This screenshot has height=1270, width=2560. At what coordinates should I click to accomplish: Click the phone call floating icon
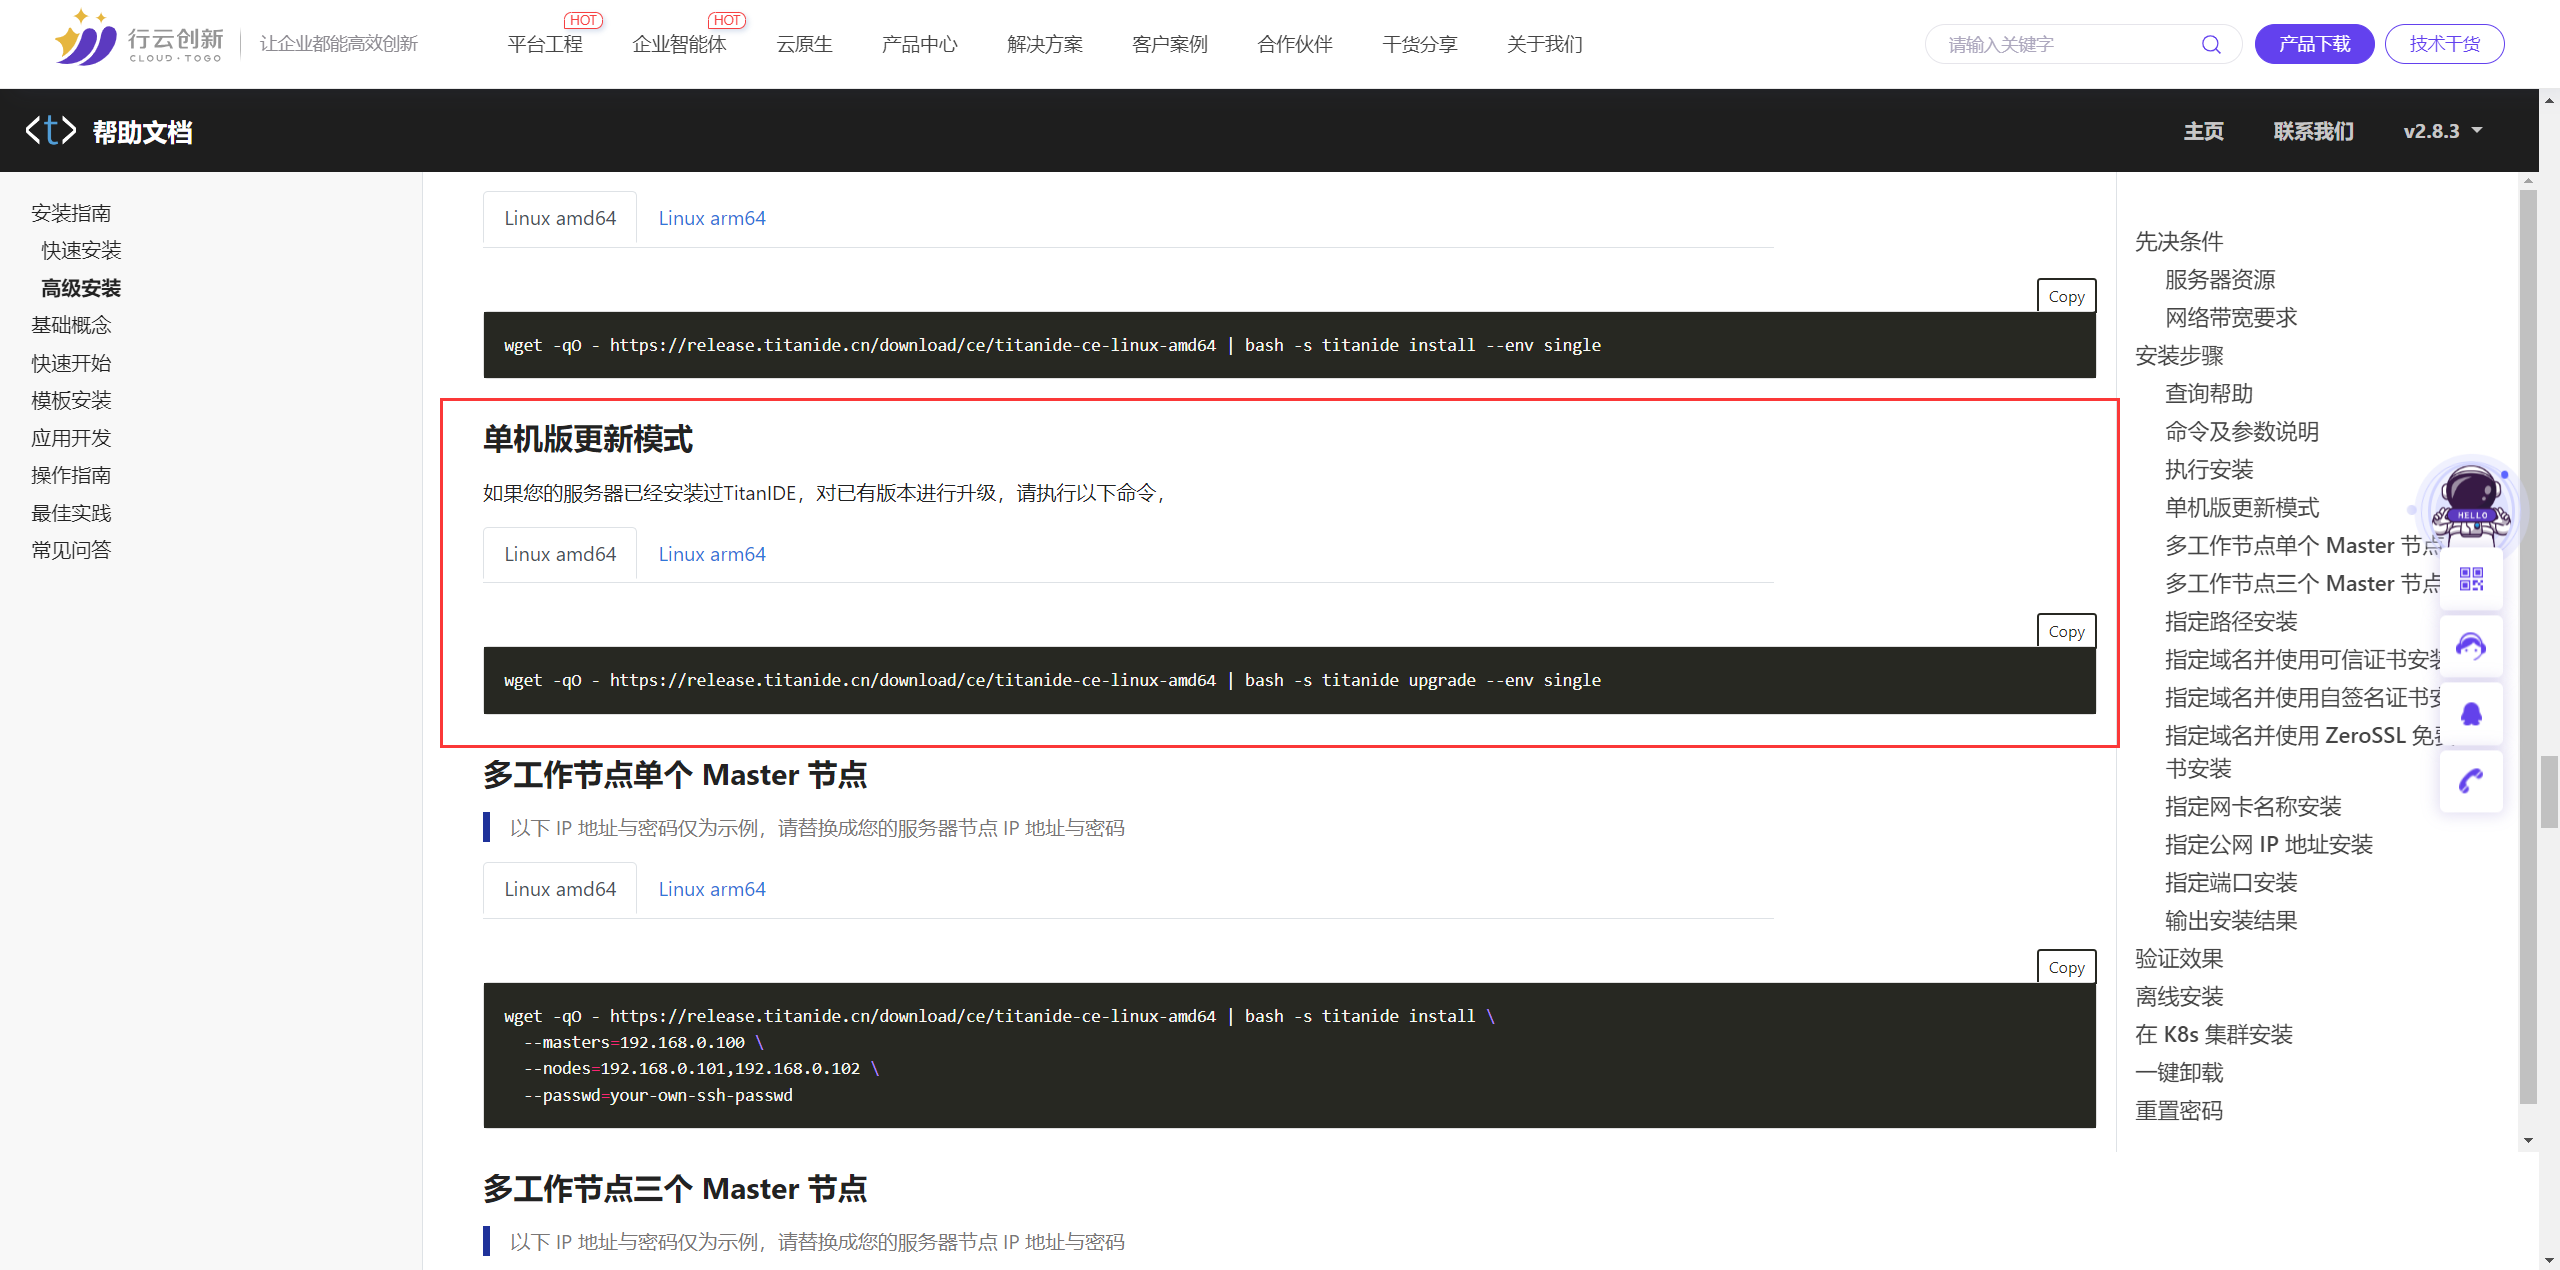click(x=2471, y=781)
